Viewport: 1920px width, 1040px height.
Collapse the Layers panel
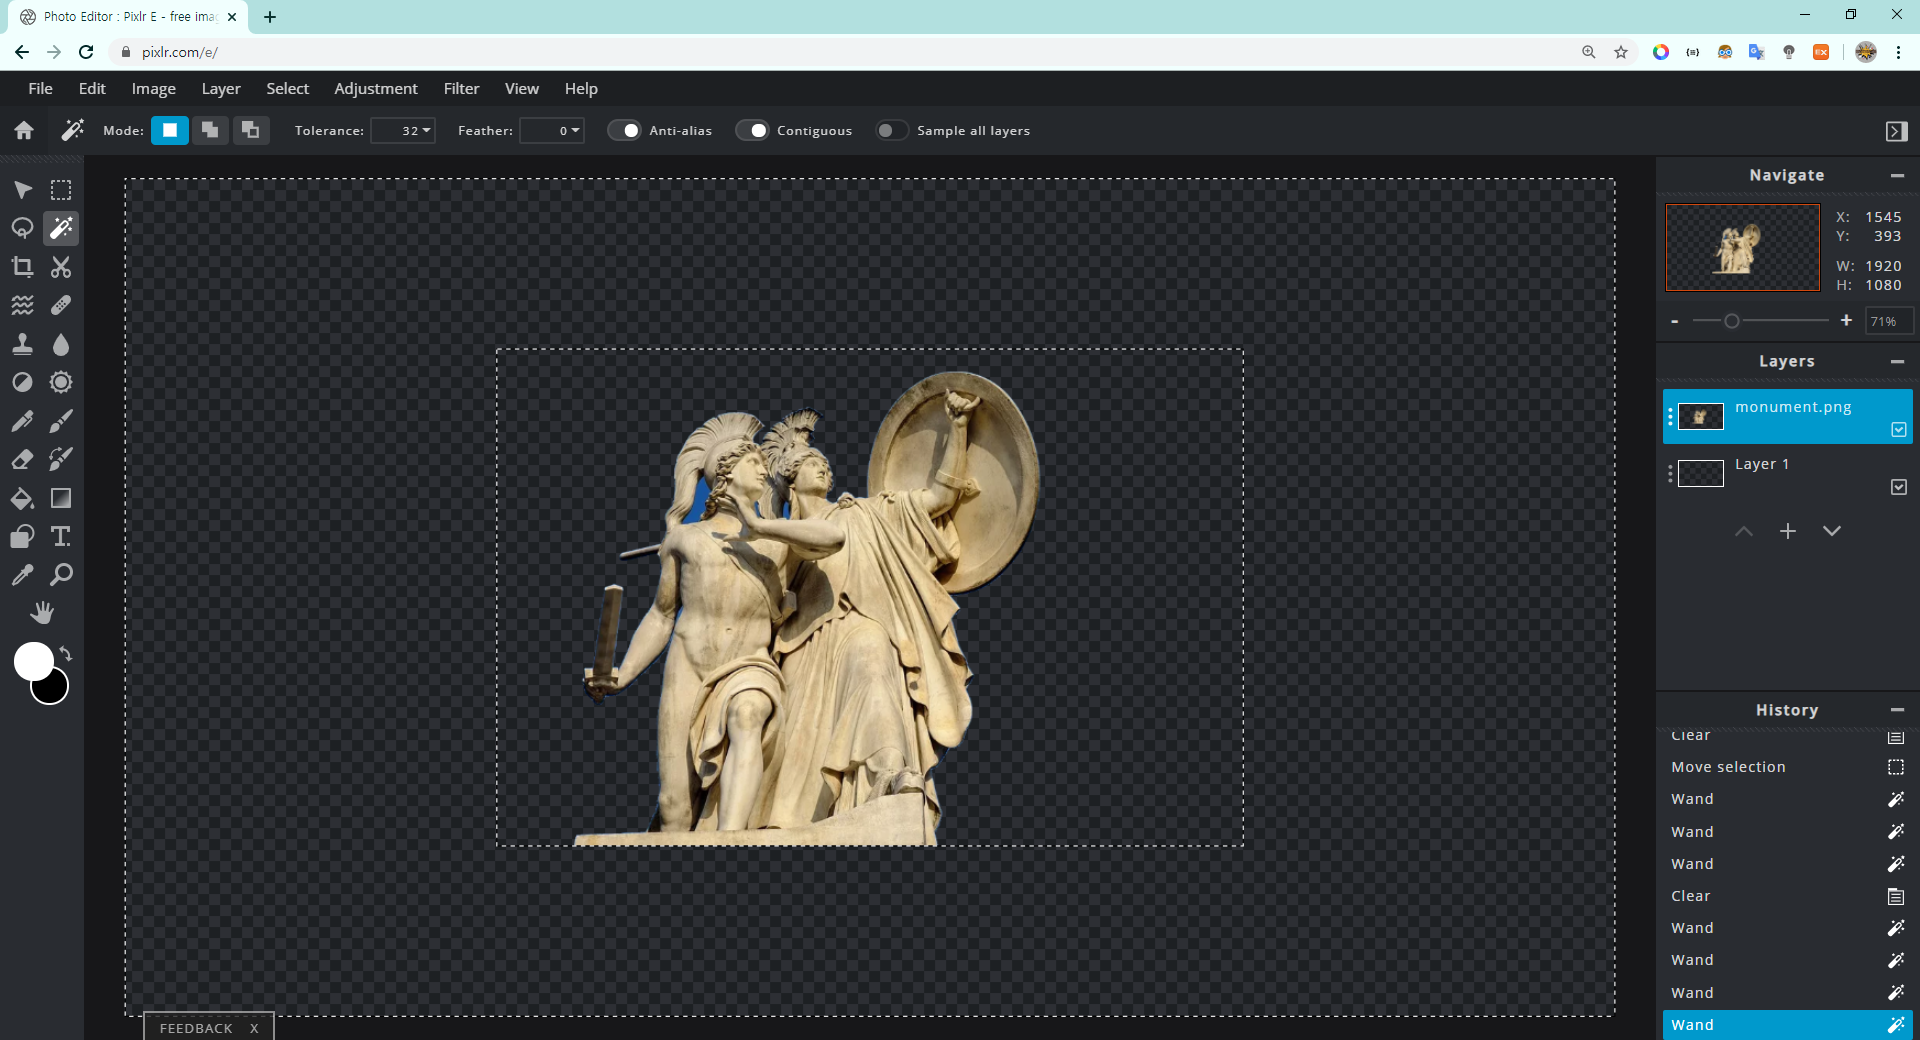pyautogui.click(x=1897, y=362)
